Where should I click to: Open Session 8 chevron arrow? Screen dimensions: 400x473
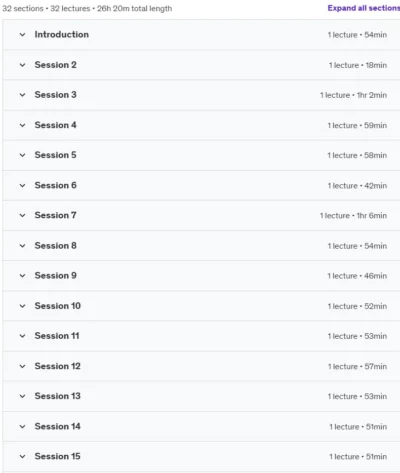coord(22,246)
